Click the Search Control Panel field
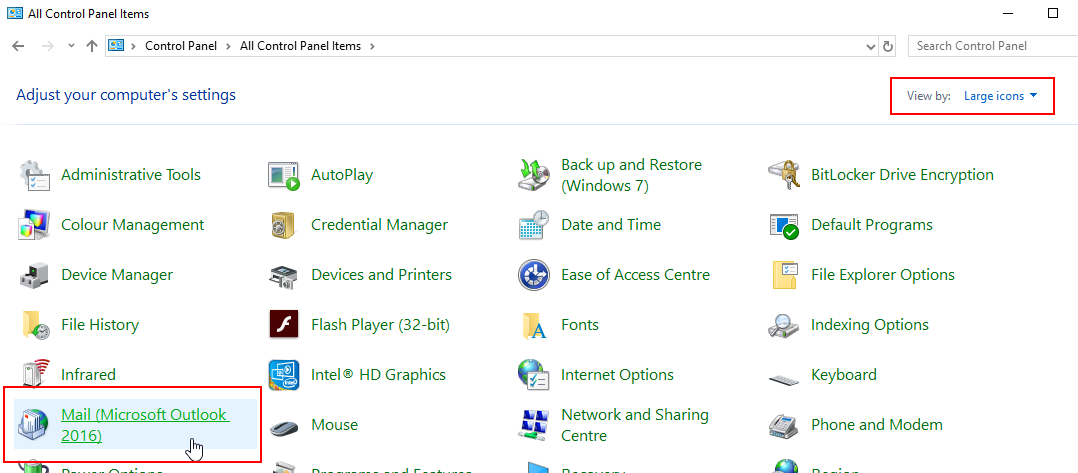Screen dimensions: 1078x473 (993, 46)
